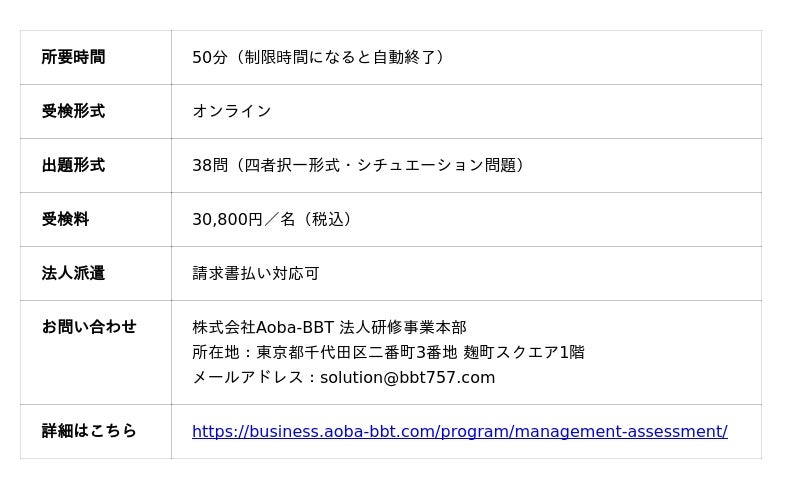Click the 30,800円 fee text
This screenshot has width=800, height=489.
tap(227, 219)
